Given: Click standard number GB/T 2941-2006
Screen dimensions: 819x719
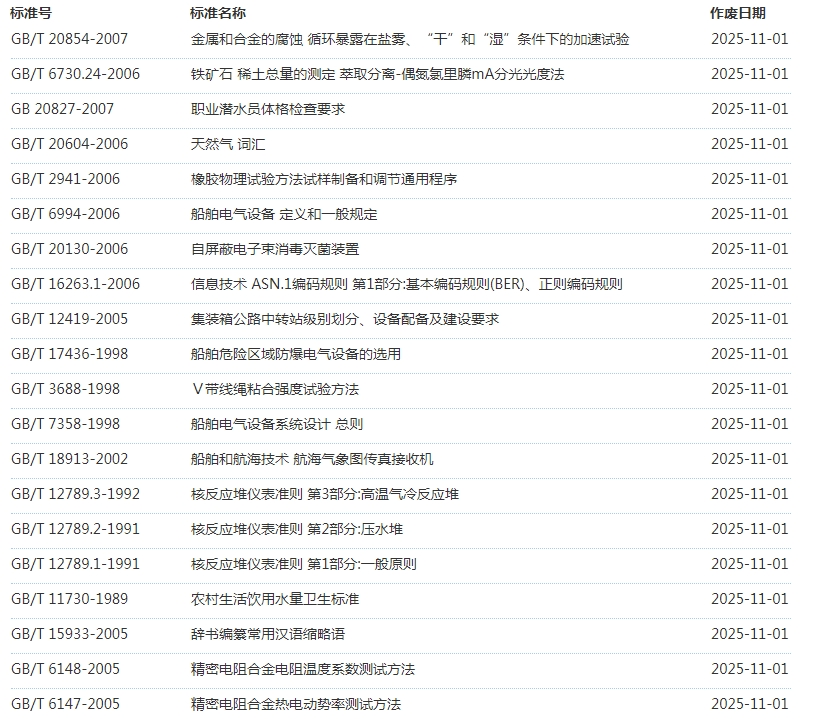Looking at the screenshot, I should [x=65, y=179].
